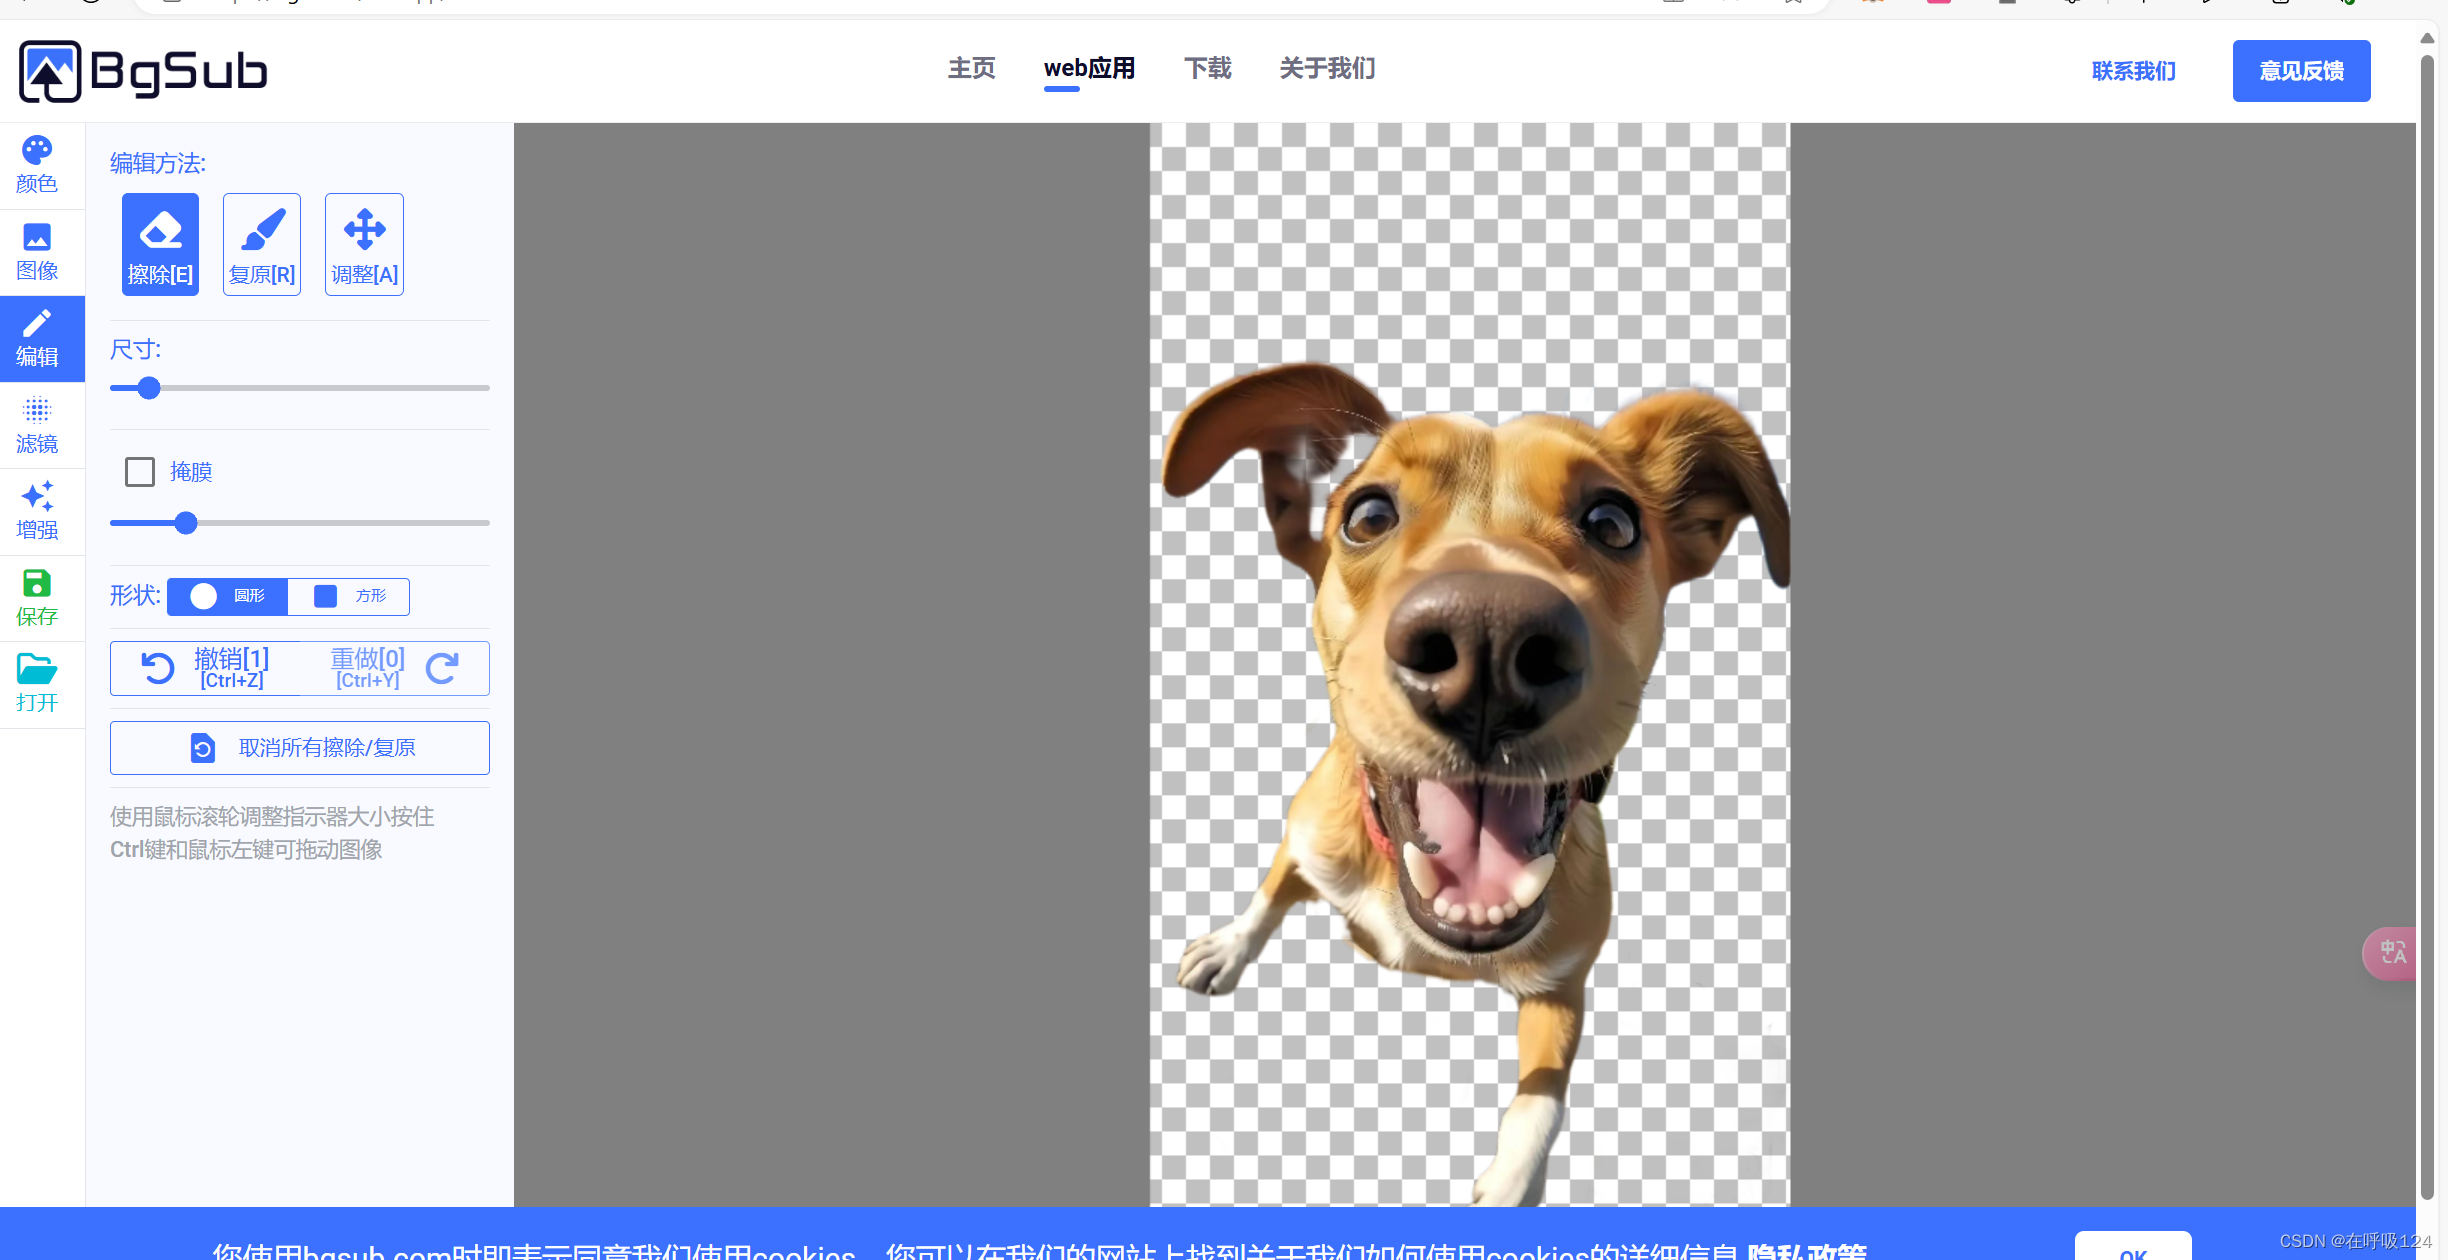Select the 调整[A] move tool
Image resolution: width=2448 pixels, height=1260 pixels.
click(364, 244)
